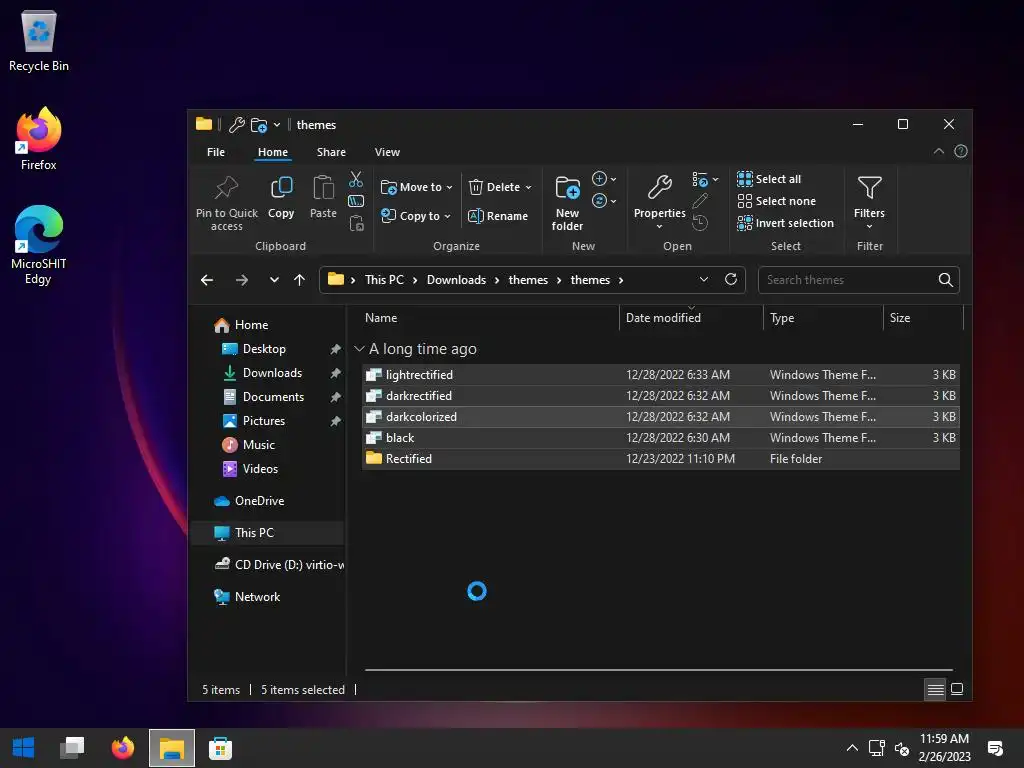Expand the address bar history dropdown
This screenshot has height=768, width=1024.
click(x=703, y=280)
